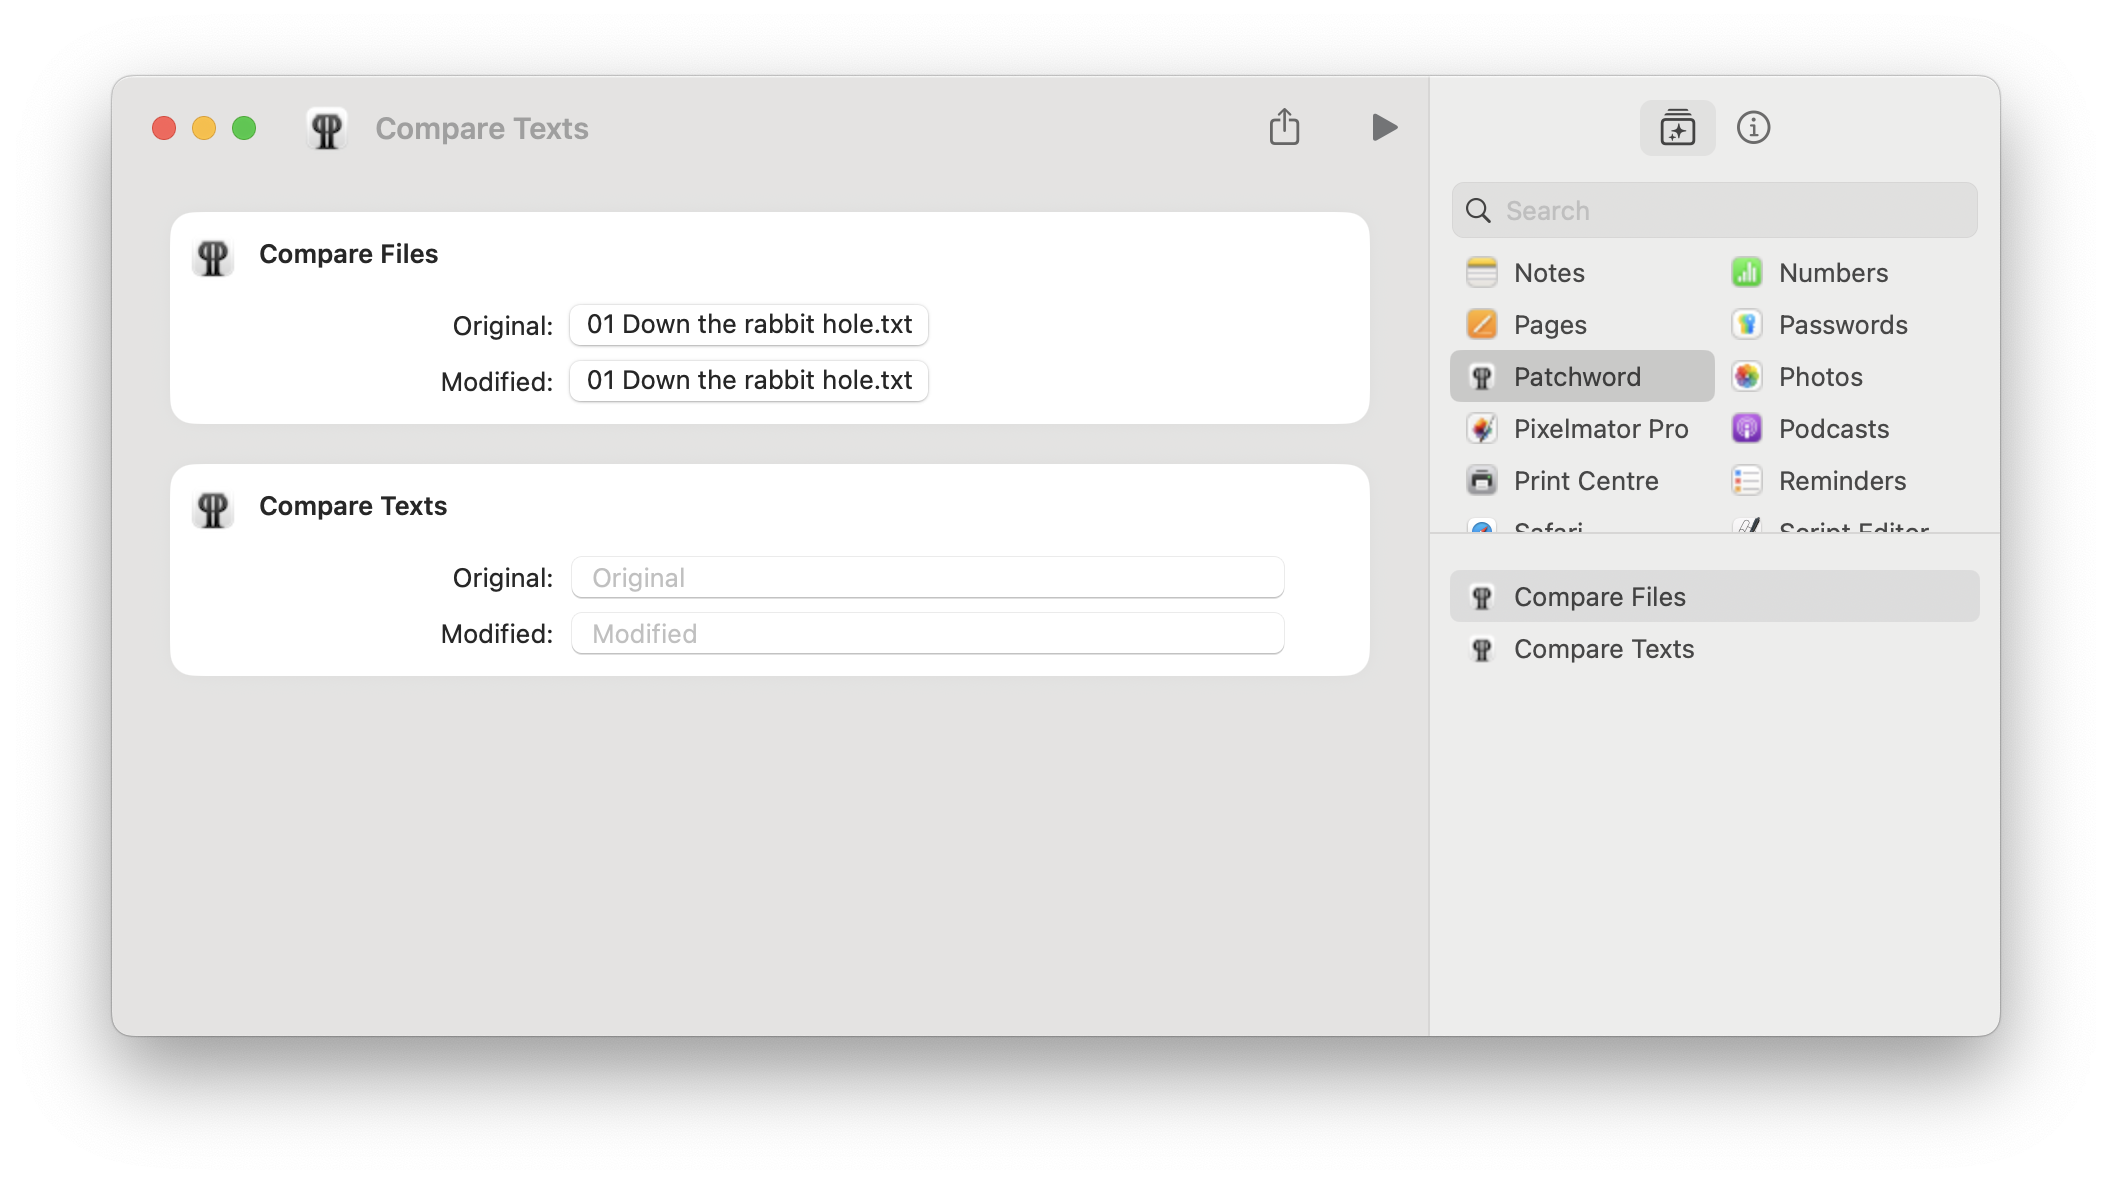Select Pixelmator Pro in the apps list
2112x1184 pixels.
pos(1582,428)
